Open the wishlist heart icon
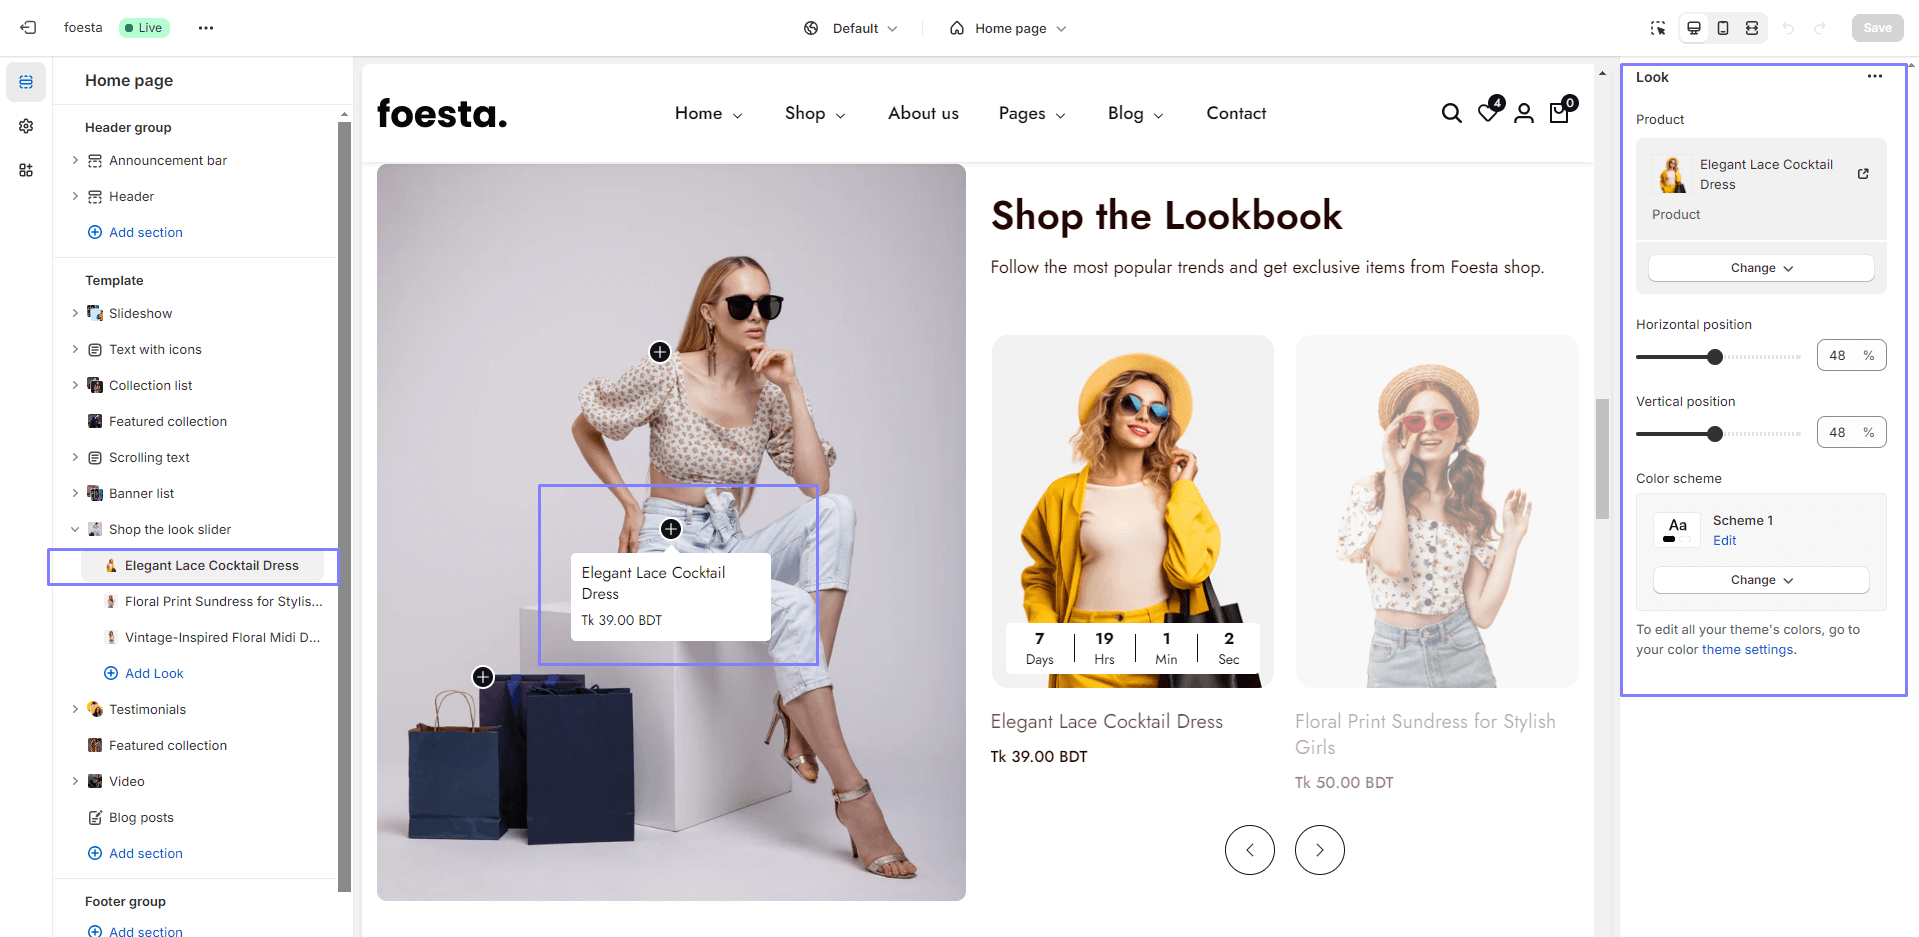This screenshot has width=1919, height=937. pyautogui.click(x=1489, y=111)
